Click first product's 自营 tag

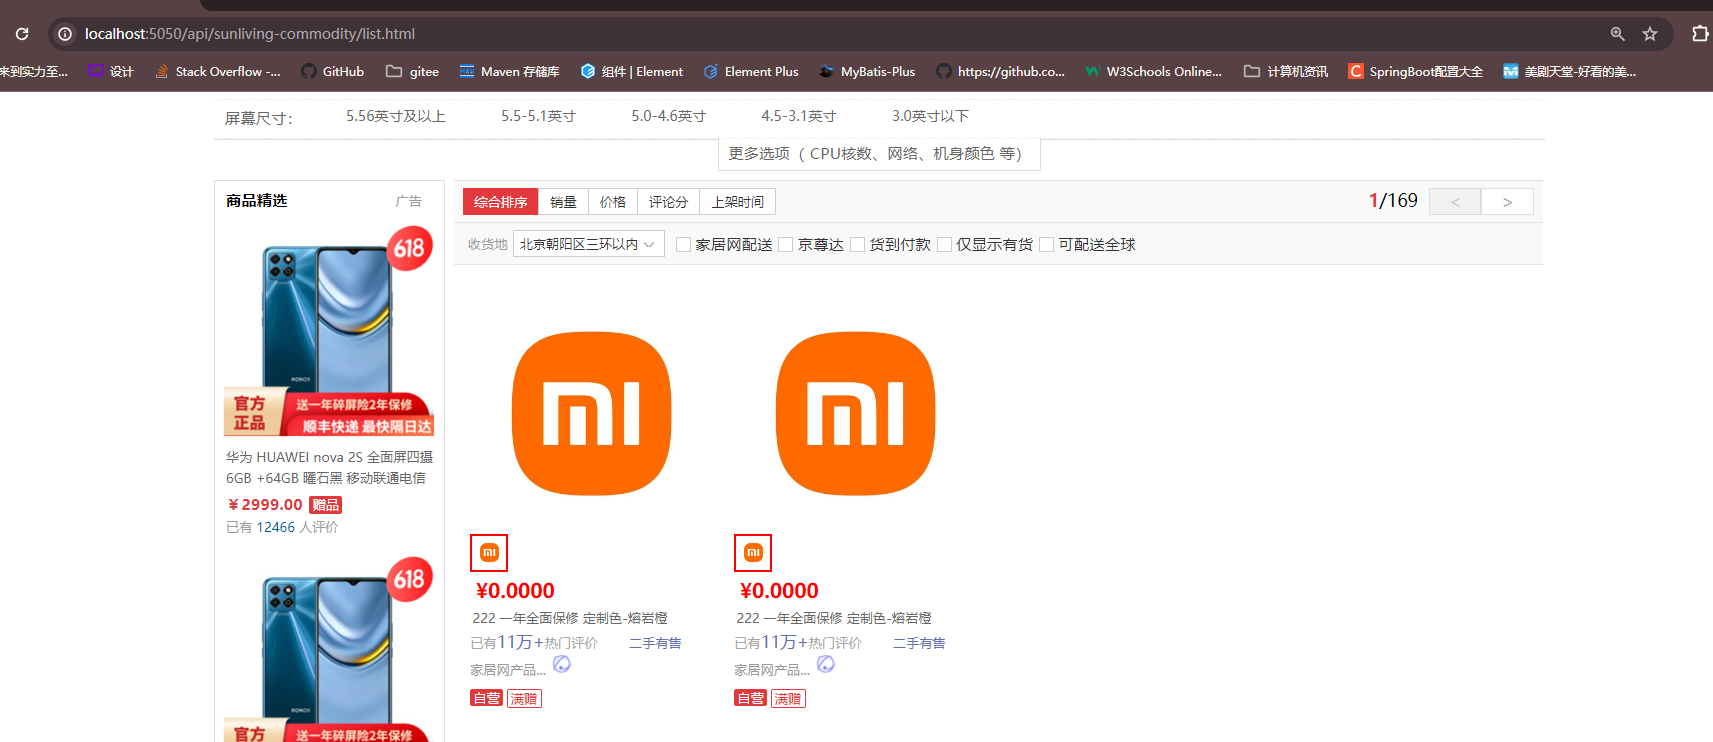tap(486, 698)
